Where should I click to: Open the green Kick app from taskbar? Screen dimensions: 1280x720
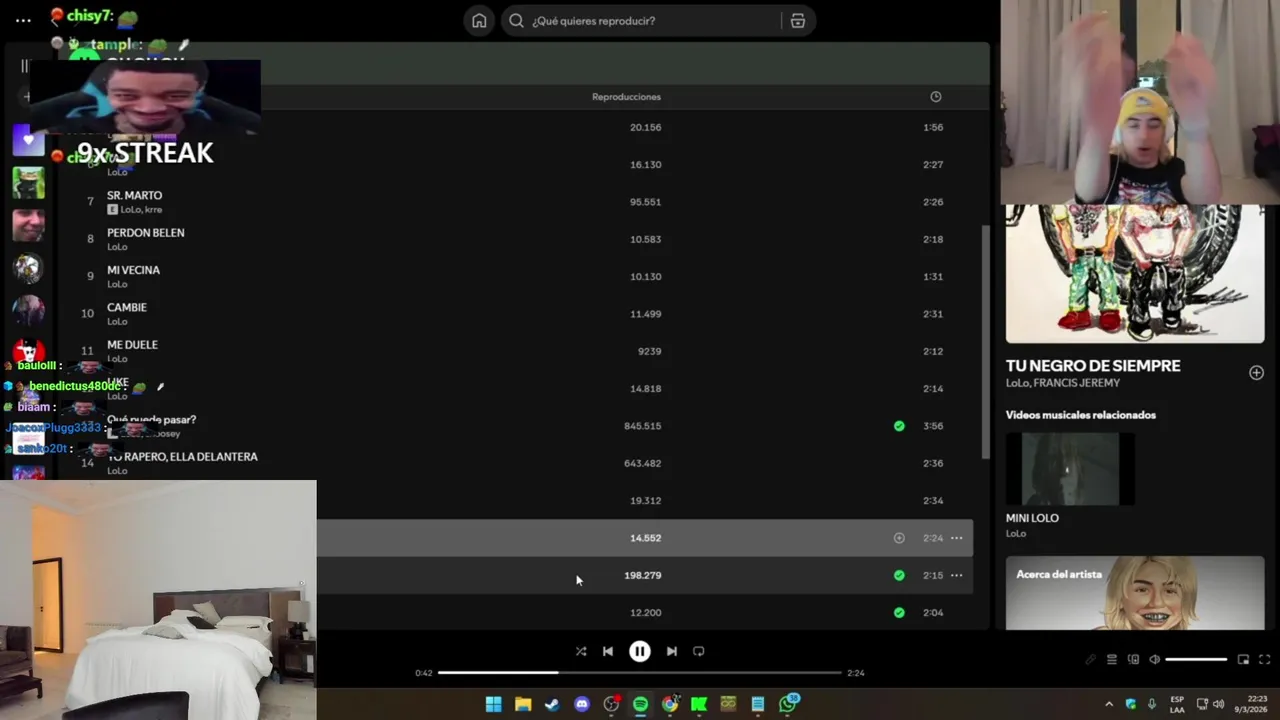[x=699, y=704]
